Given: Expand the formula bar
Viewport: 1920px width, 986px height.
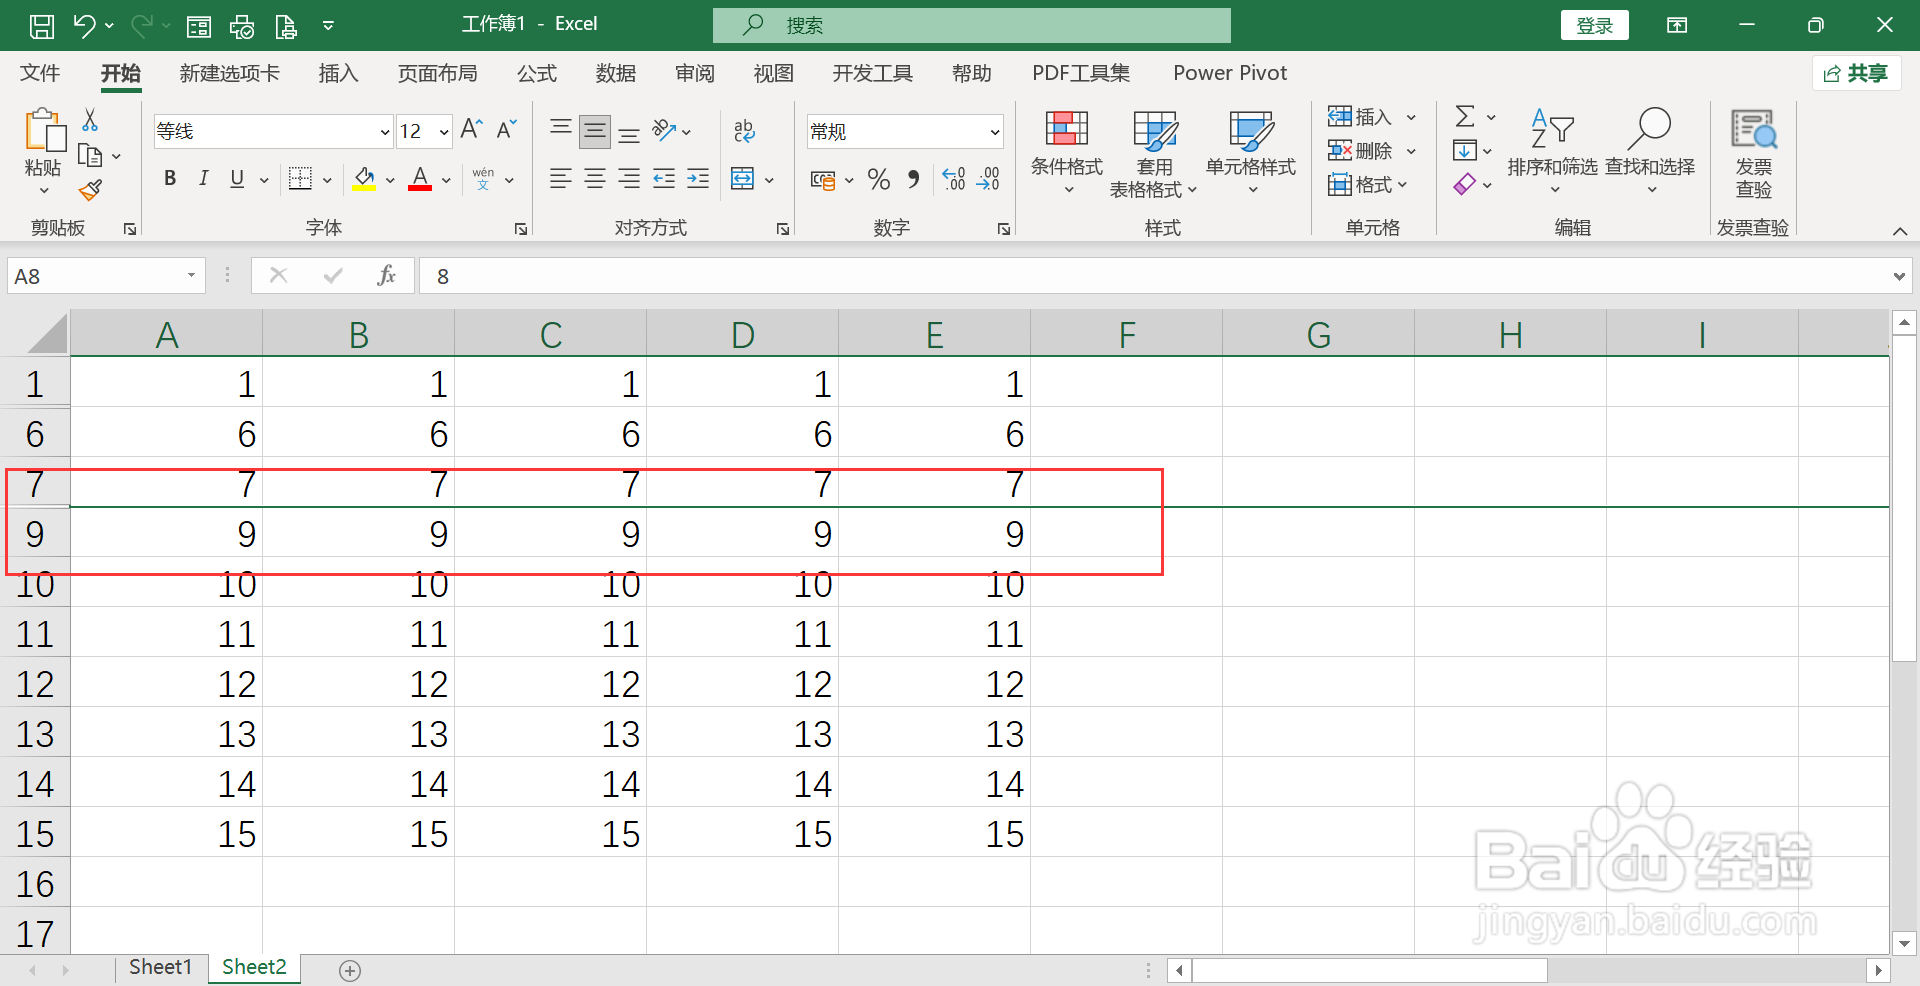Looking at the screenshot, I should click(x=1898, y=277).
